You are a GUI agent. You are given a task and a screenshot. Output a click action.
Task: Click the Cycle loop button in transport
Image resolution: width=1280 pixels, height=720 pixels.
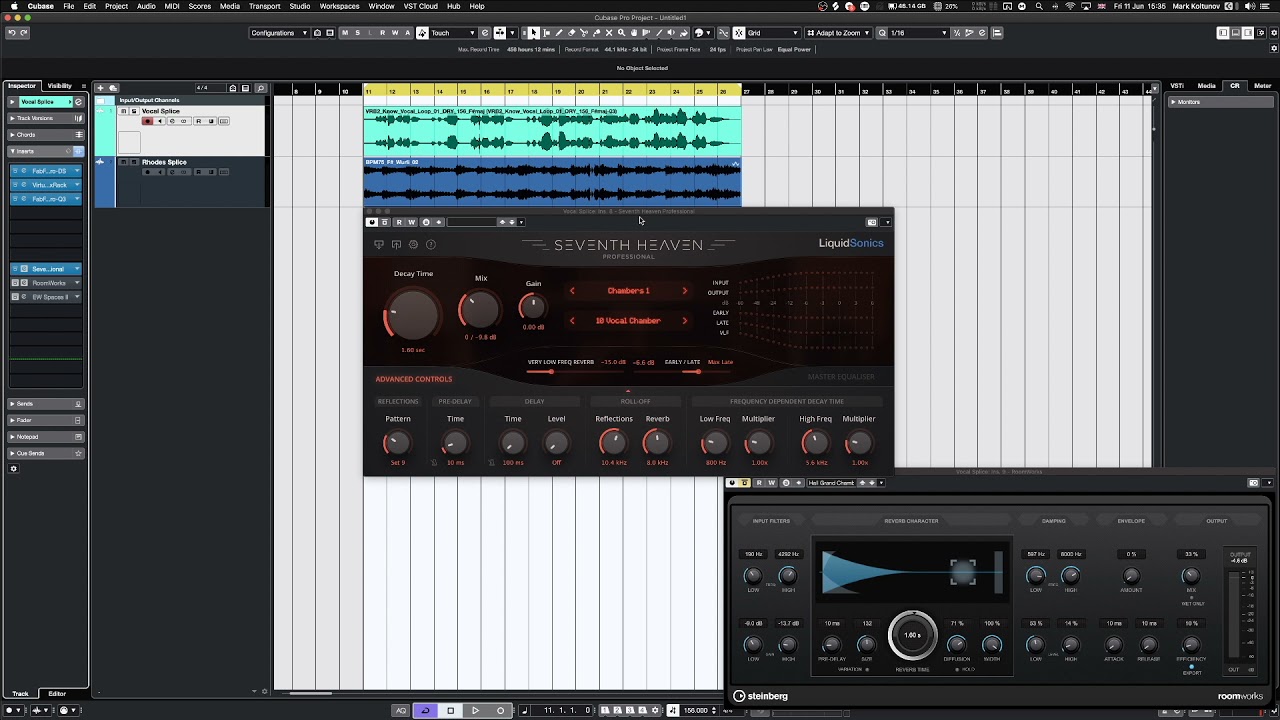tap(425, 710)
